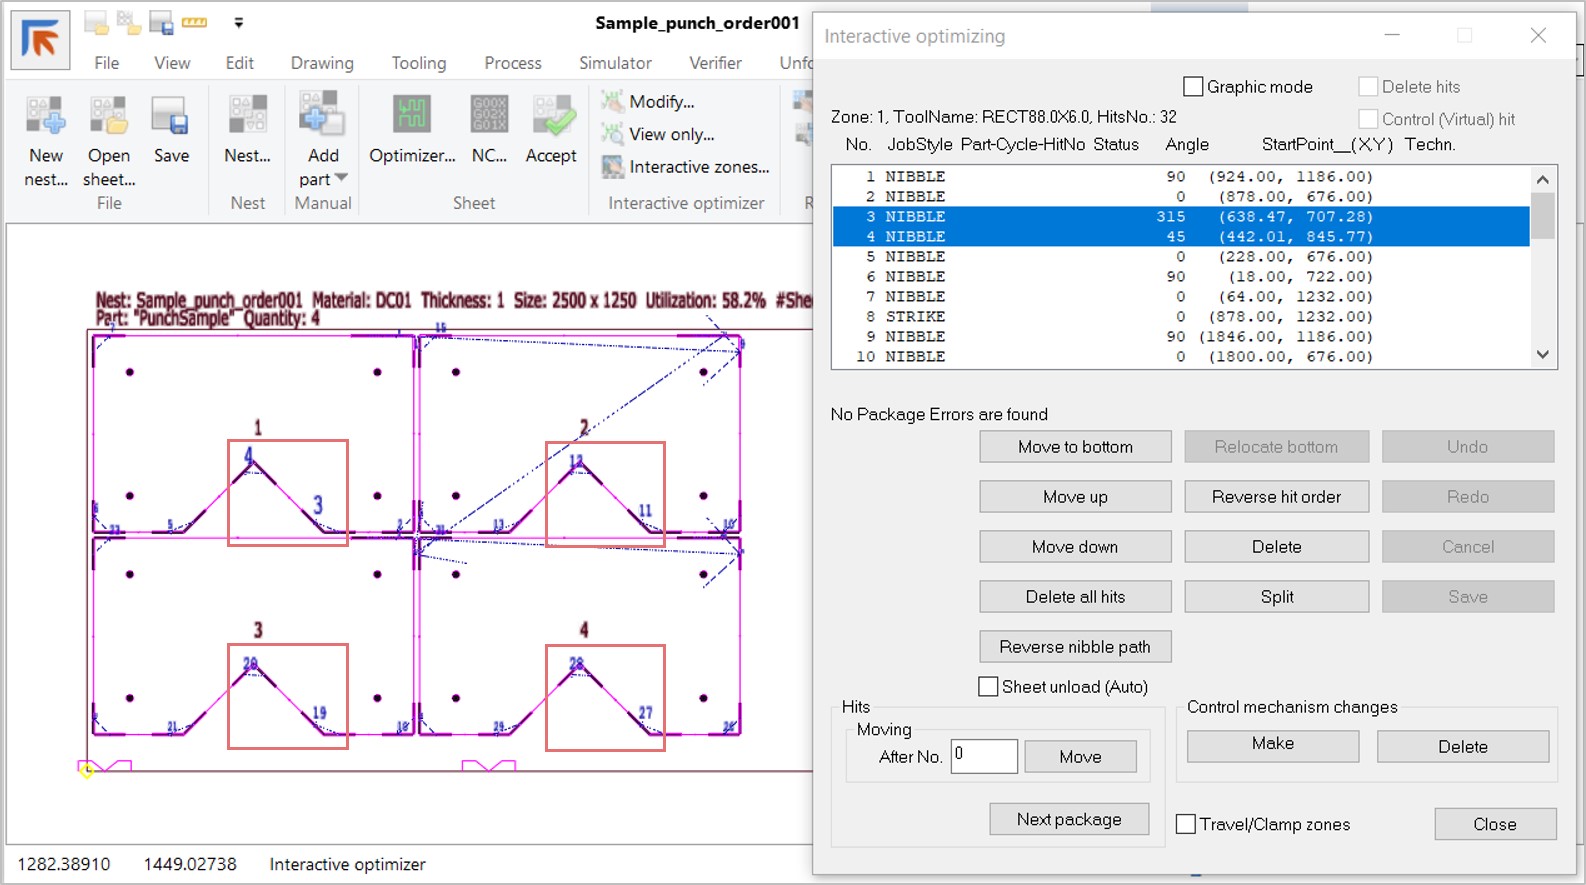Switch to the Simulator tab
1586x885 pixels.
[615, 63]
